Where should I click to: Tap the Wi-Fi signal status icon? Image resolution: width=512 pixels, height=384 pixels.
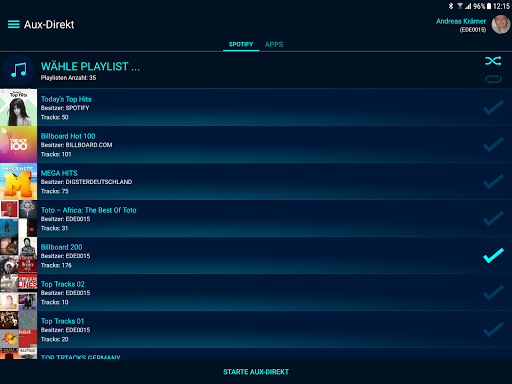coord(460,6)
